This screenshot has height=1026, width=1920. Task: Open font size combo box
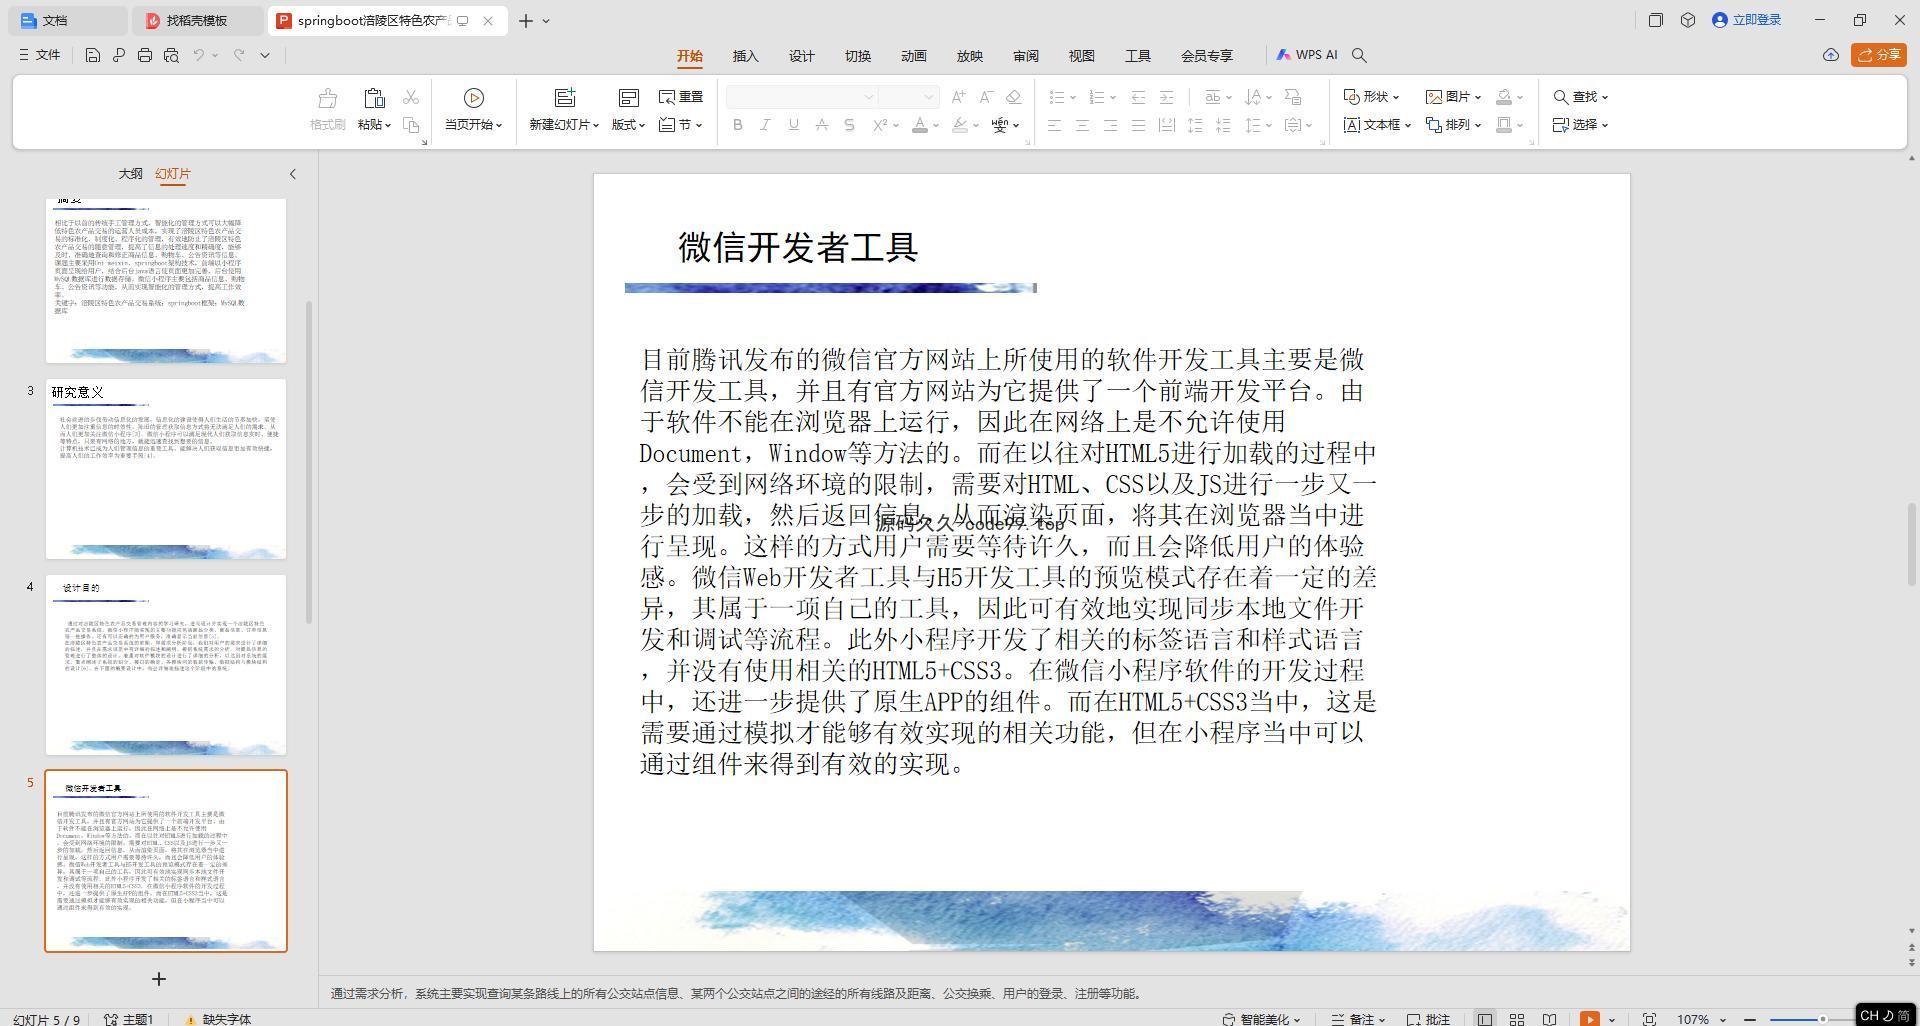click(x=908, y=97)
